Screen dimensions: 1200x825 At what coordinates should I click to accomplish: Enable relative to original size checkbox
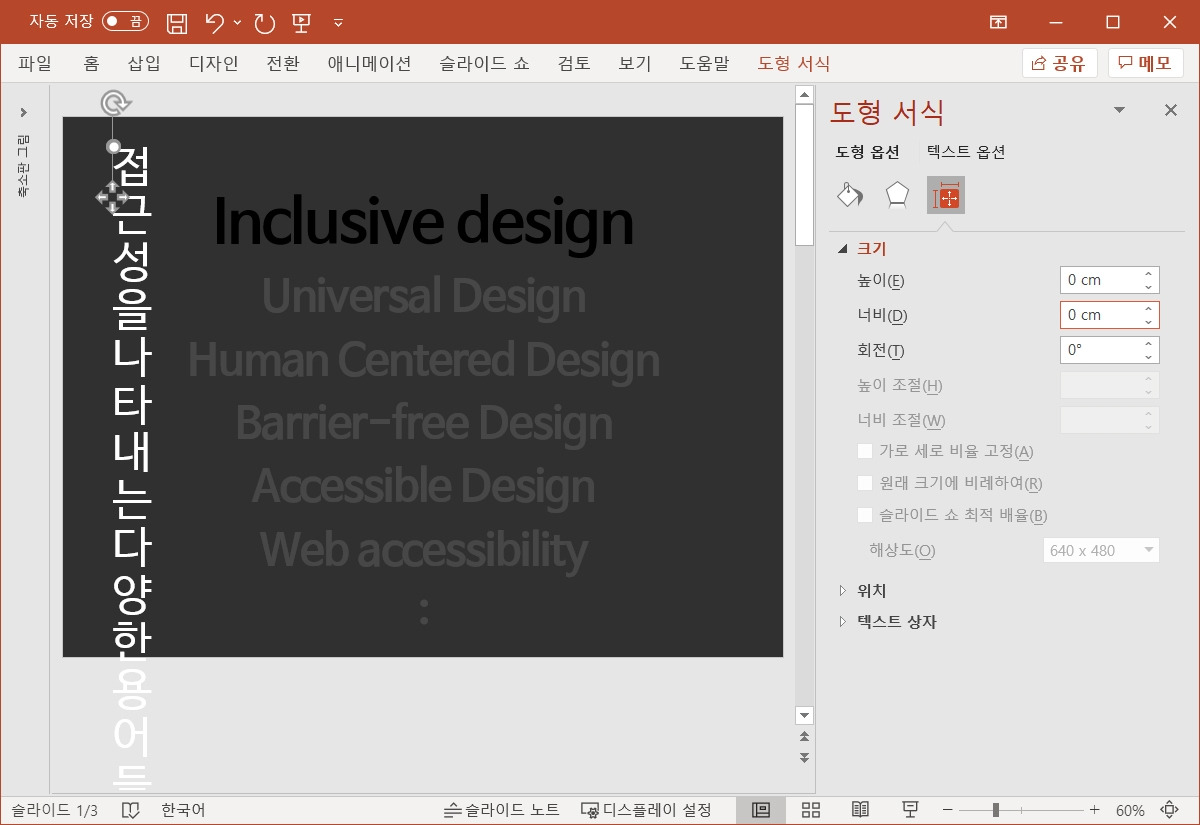tap(866, 483)
